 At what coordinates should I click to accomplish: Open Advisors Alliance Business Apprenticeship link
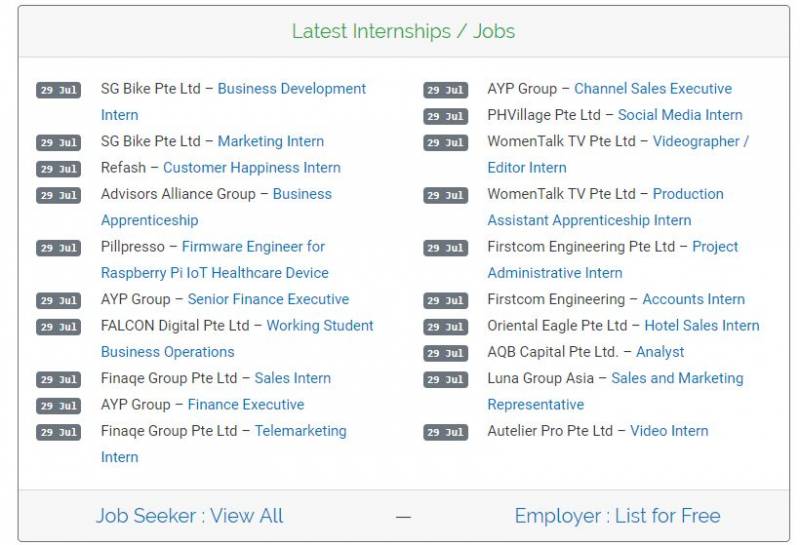pos(301,194)
